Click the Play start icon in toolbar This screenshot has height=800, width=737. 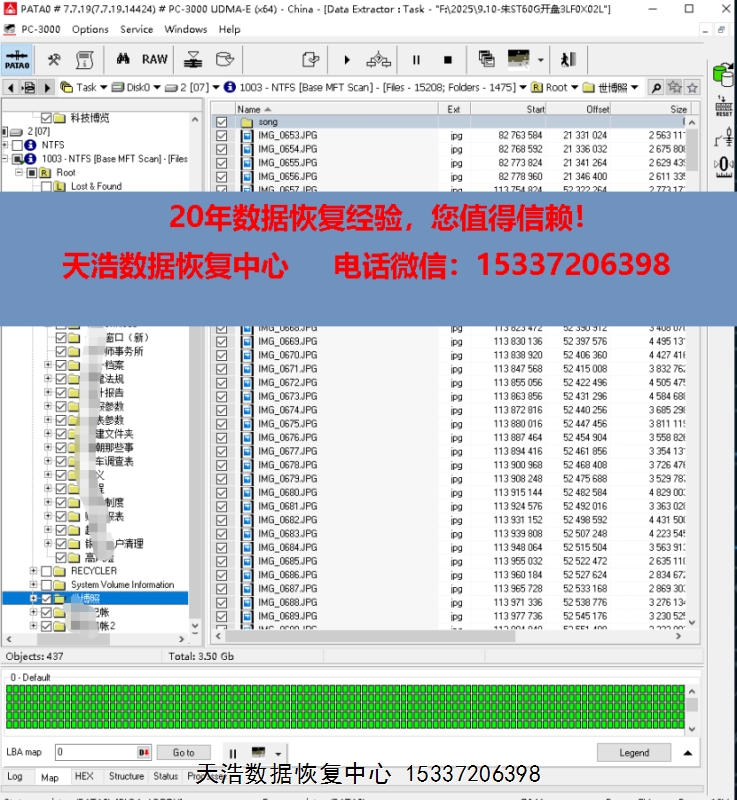pyautogui.click(x=347, y=60)
